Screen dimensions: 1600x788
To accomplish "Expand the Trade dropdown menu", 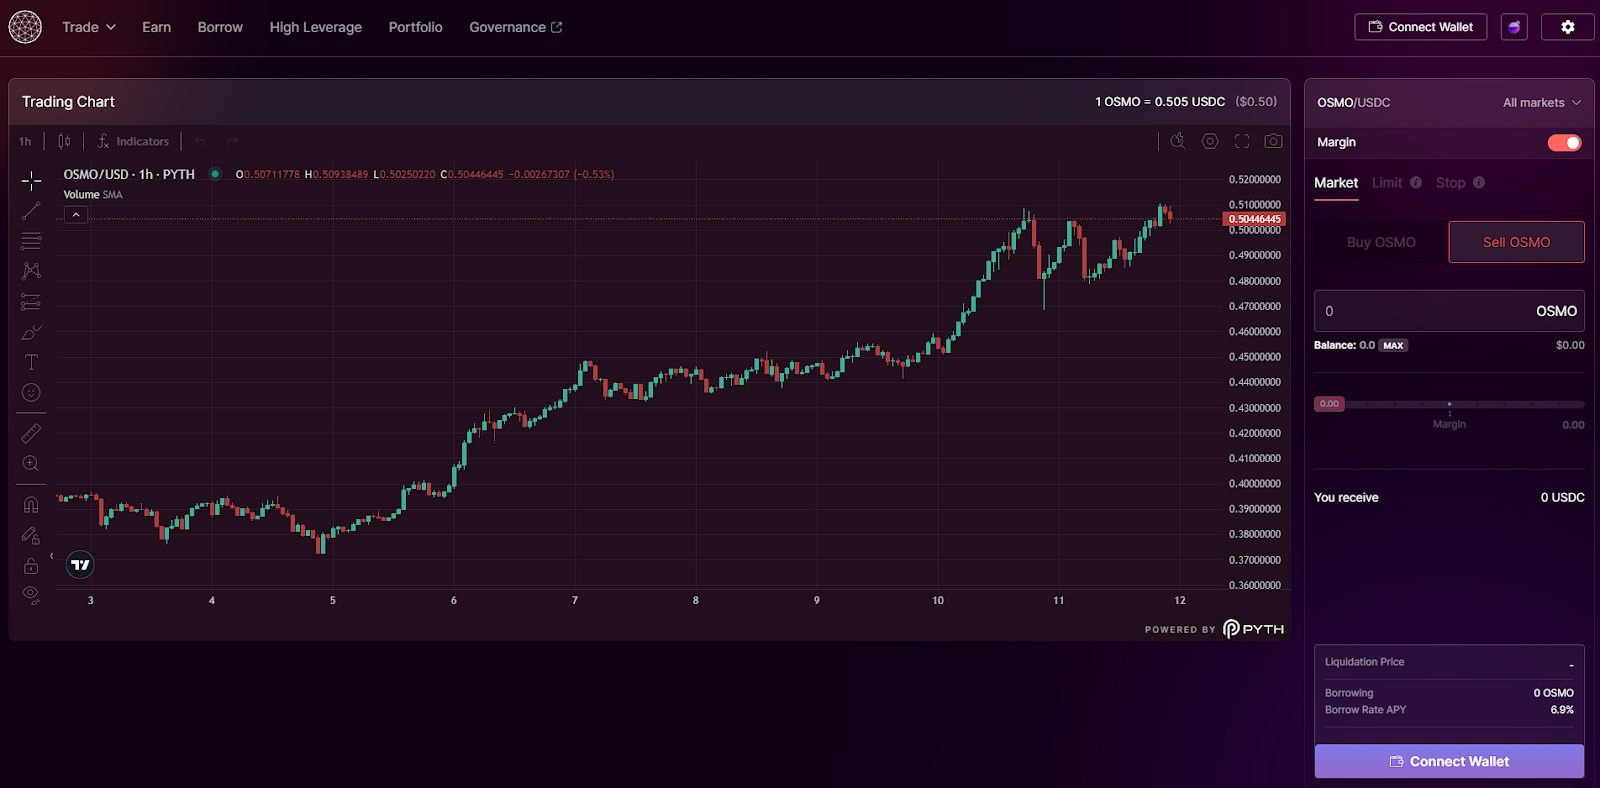I will [x=89, y=27].
